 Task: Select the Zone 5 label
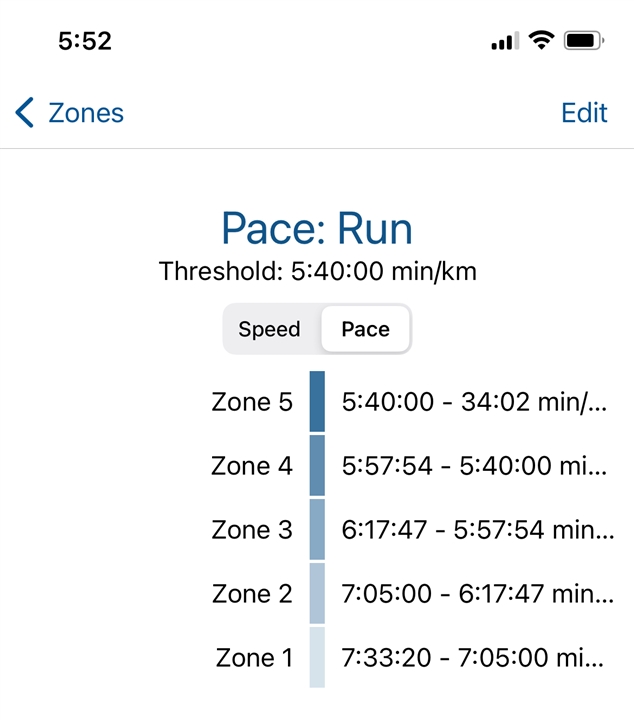(x=252, y=402)
